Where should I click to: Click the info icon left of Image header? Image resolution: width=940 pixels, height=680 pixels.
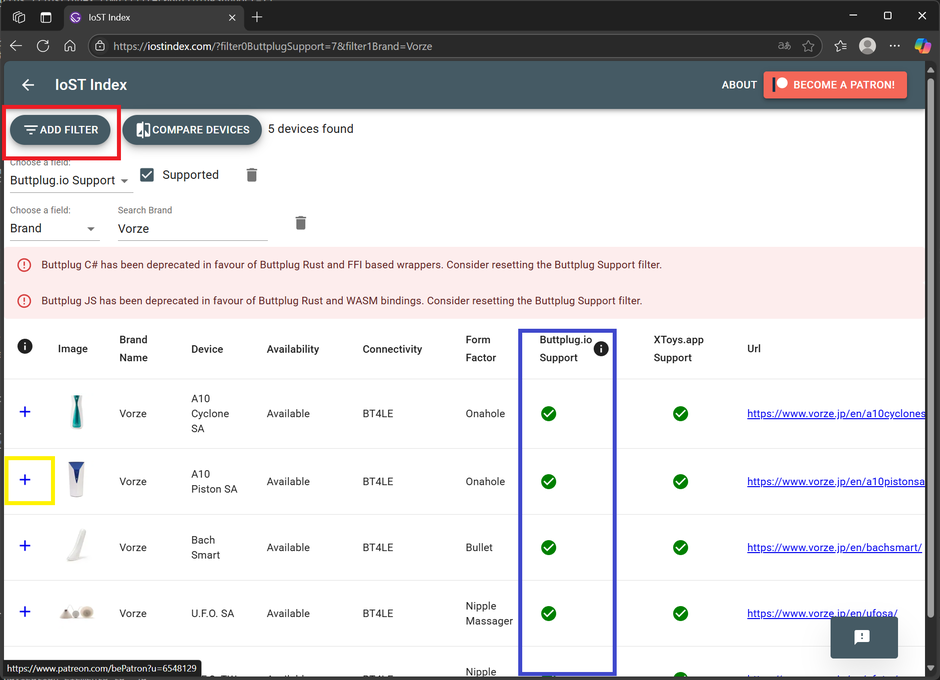(x=25, y=346)
